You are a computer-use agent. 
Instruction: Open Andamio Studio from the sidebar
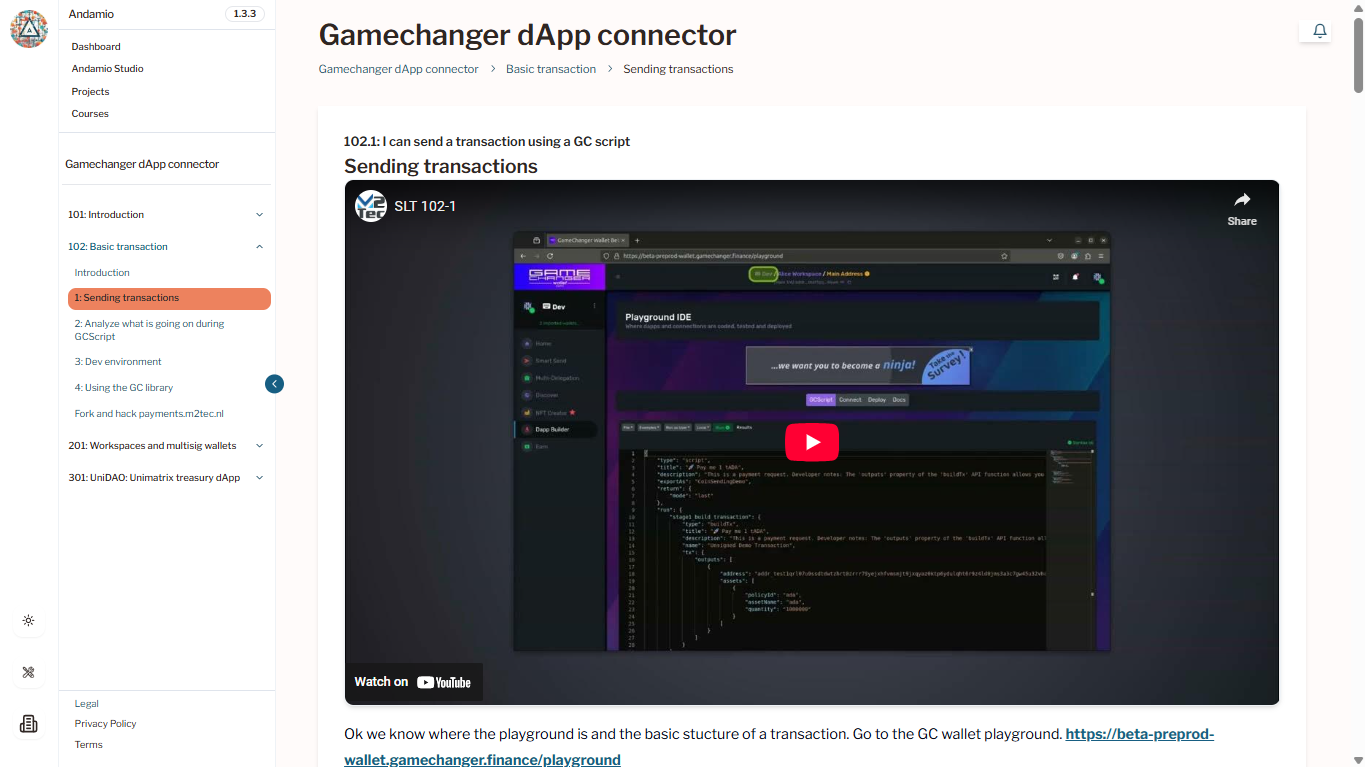click(x=107, y=69)
